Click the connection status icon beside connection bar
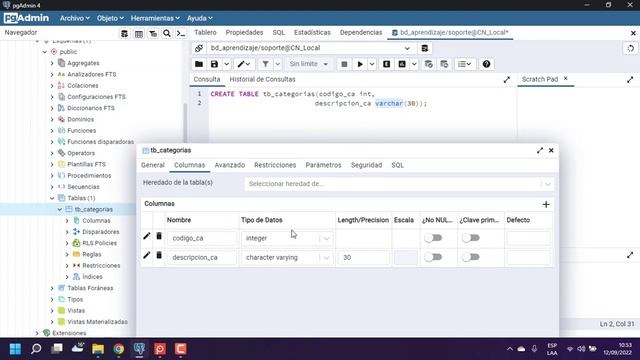The width and height of the screenshot is (640, 360). pyautogui.click(x=199, y=48)
